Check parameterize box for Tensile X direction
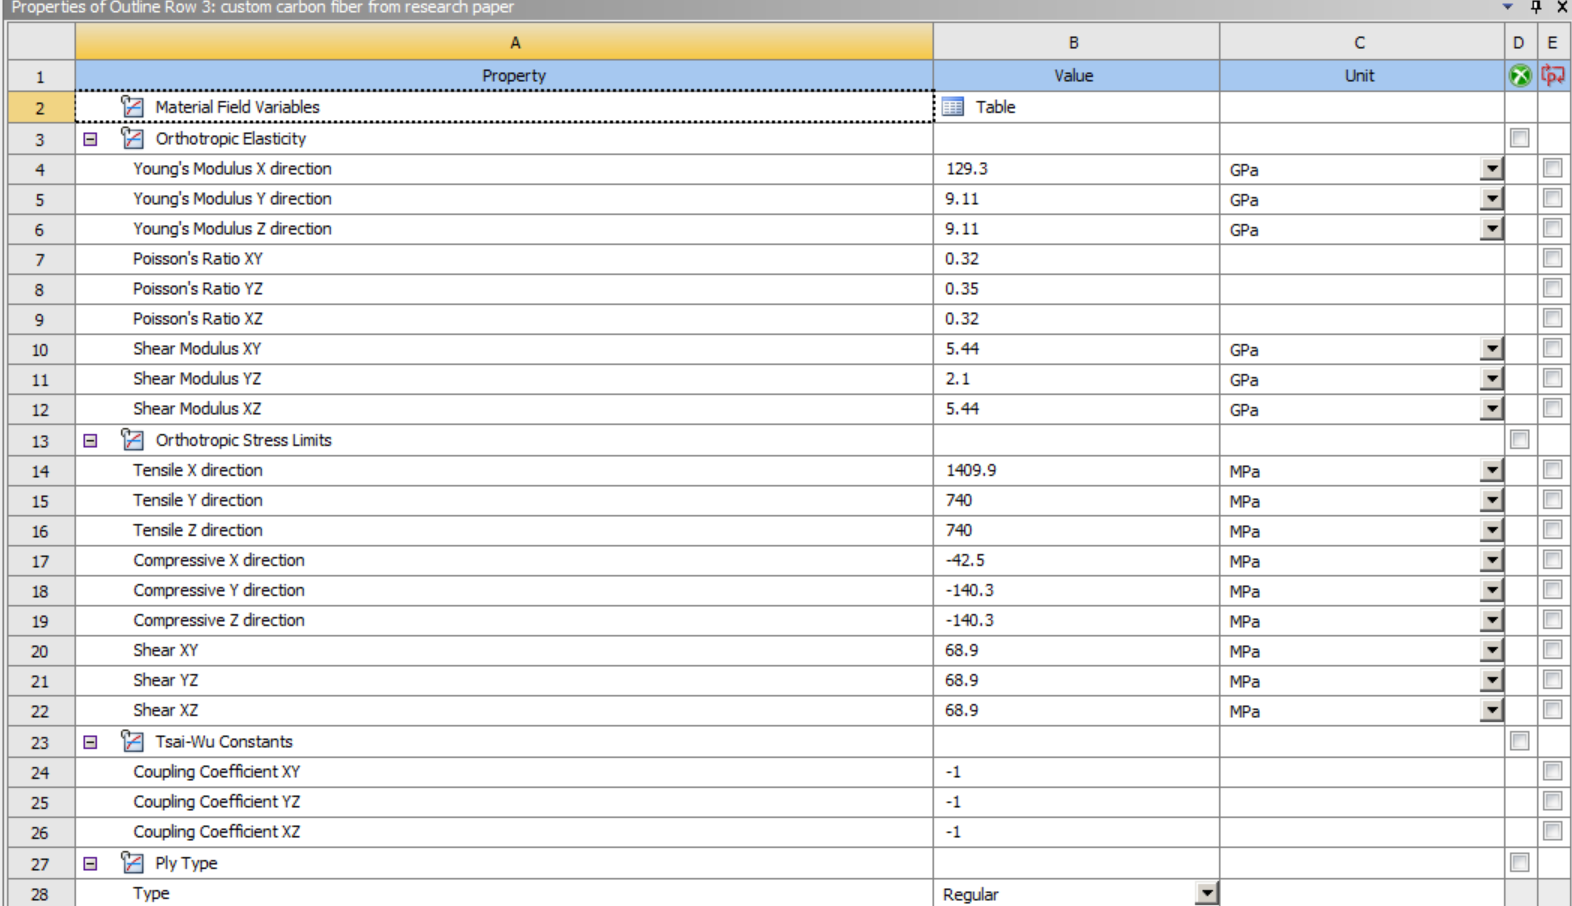This screenshot has height=906, width=1572. 1553,469
